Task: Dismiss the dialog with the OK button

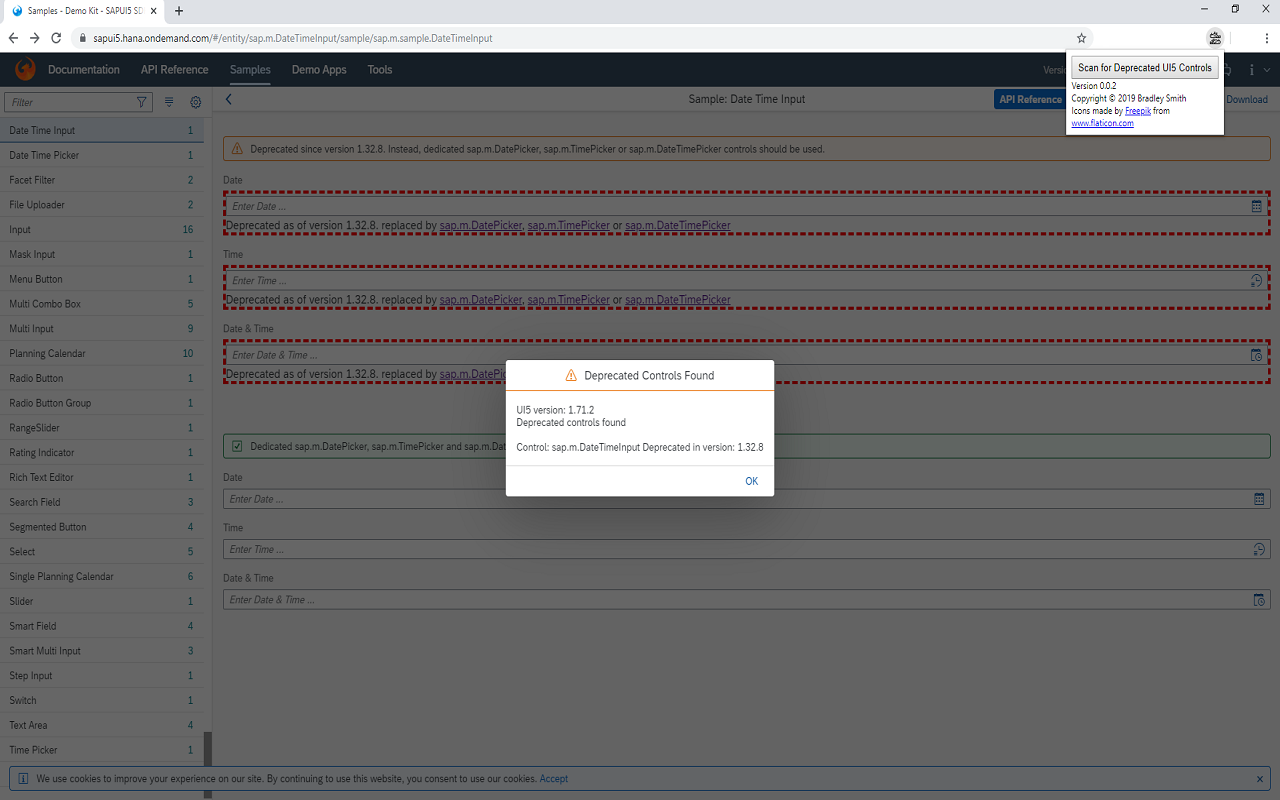Action: pyautogui.click(x=751, y=481)
